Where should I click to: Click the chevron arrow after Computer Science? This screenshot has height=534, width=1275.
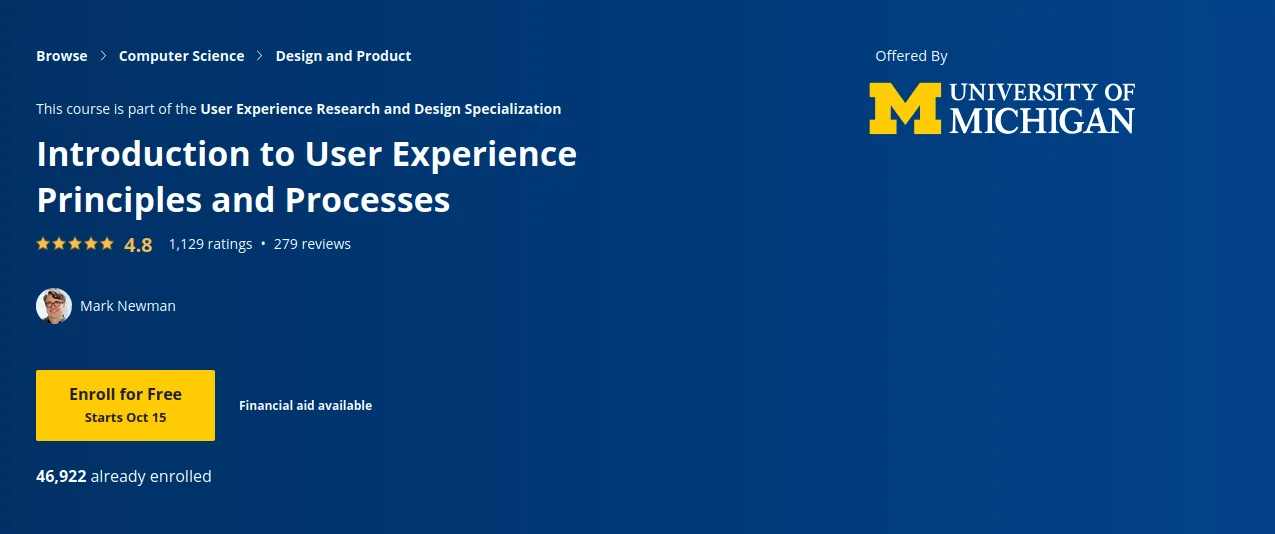point(260,56)
